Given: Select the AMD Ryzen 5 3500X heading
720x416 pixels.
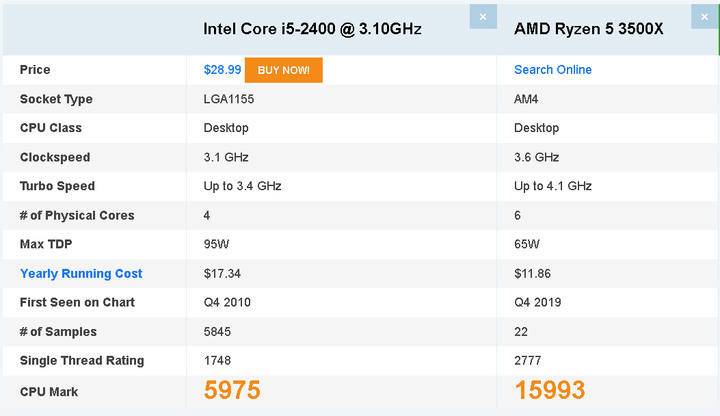Looking at the screenshot, I should (589, 29).
